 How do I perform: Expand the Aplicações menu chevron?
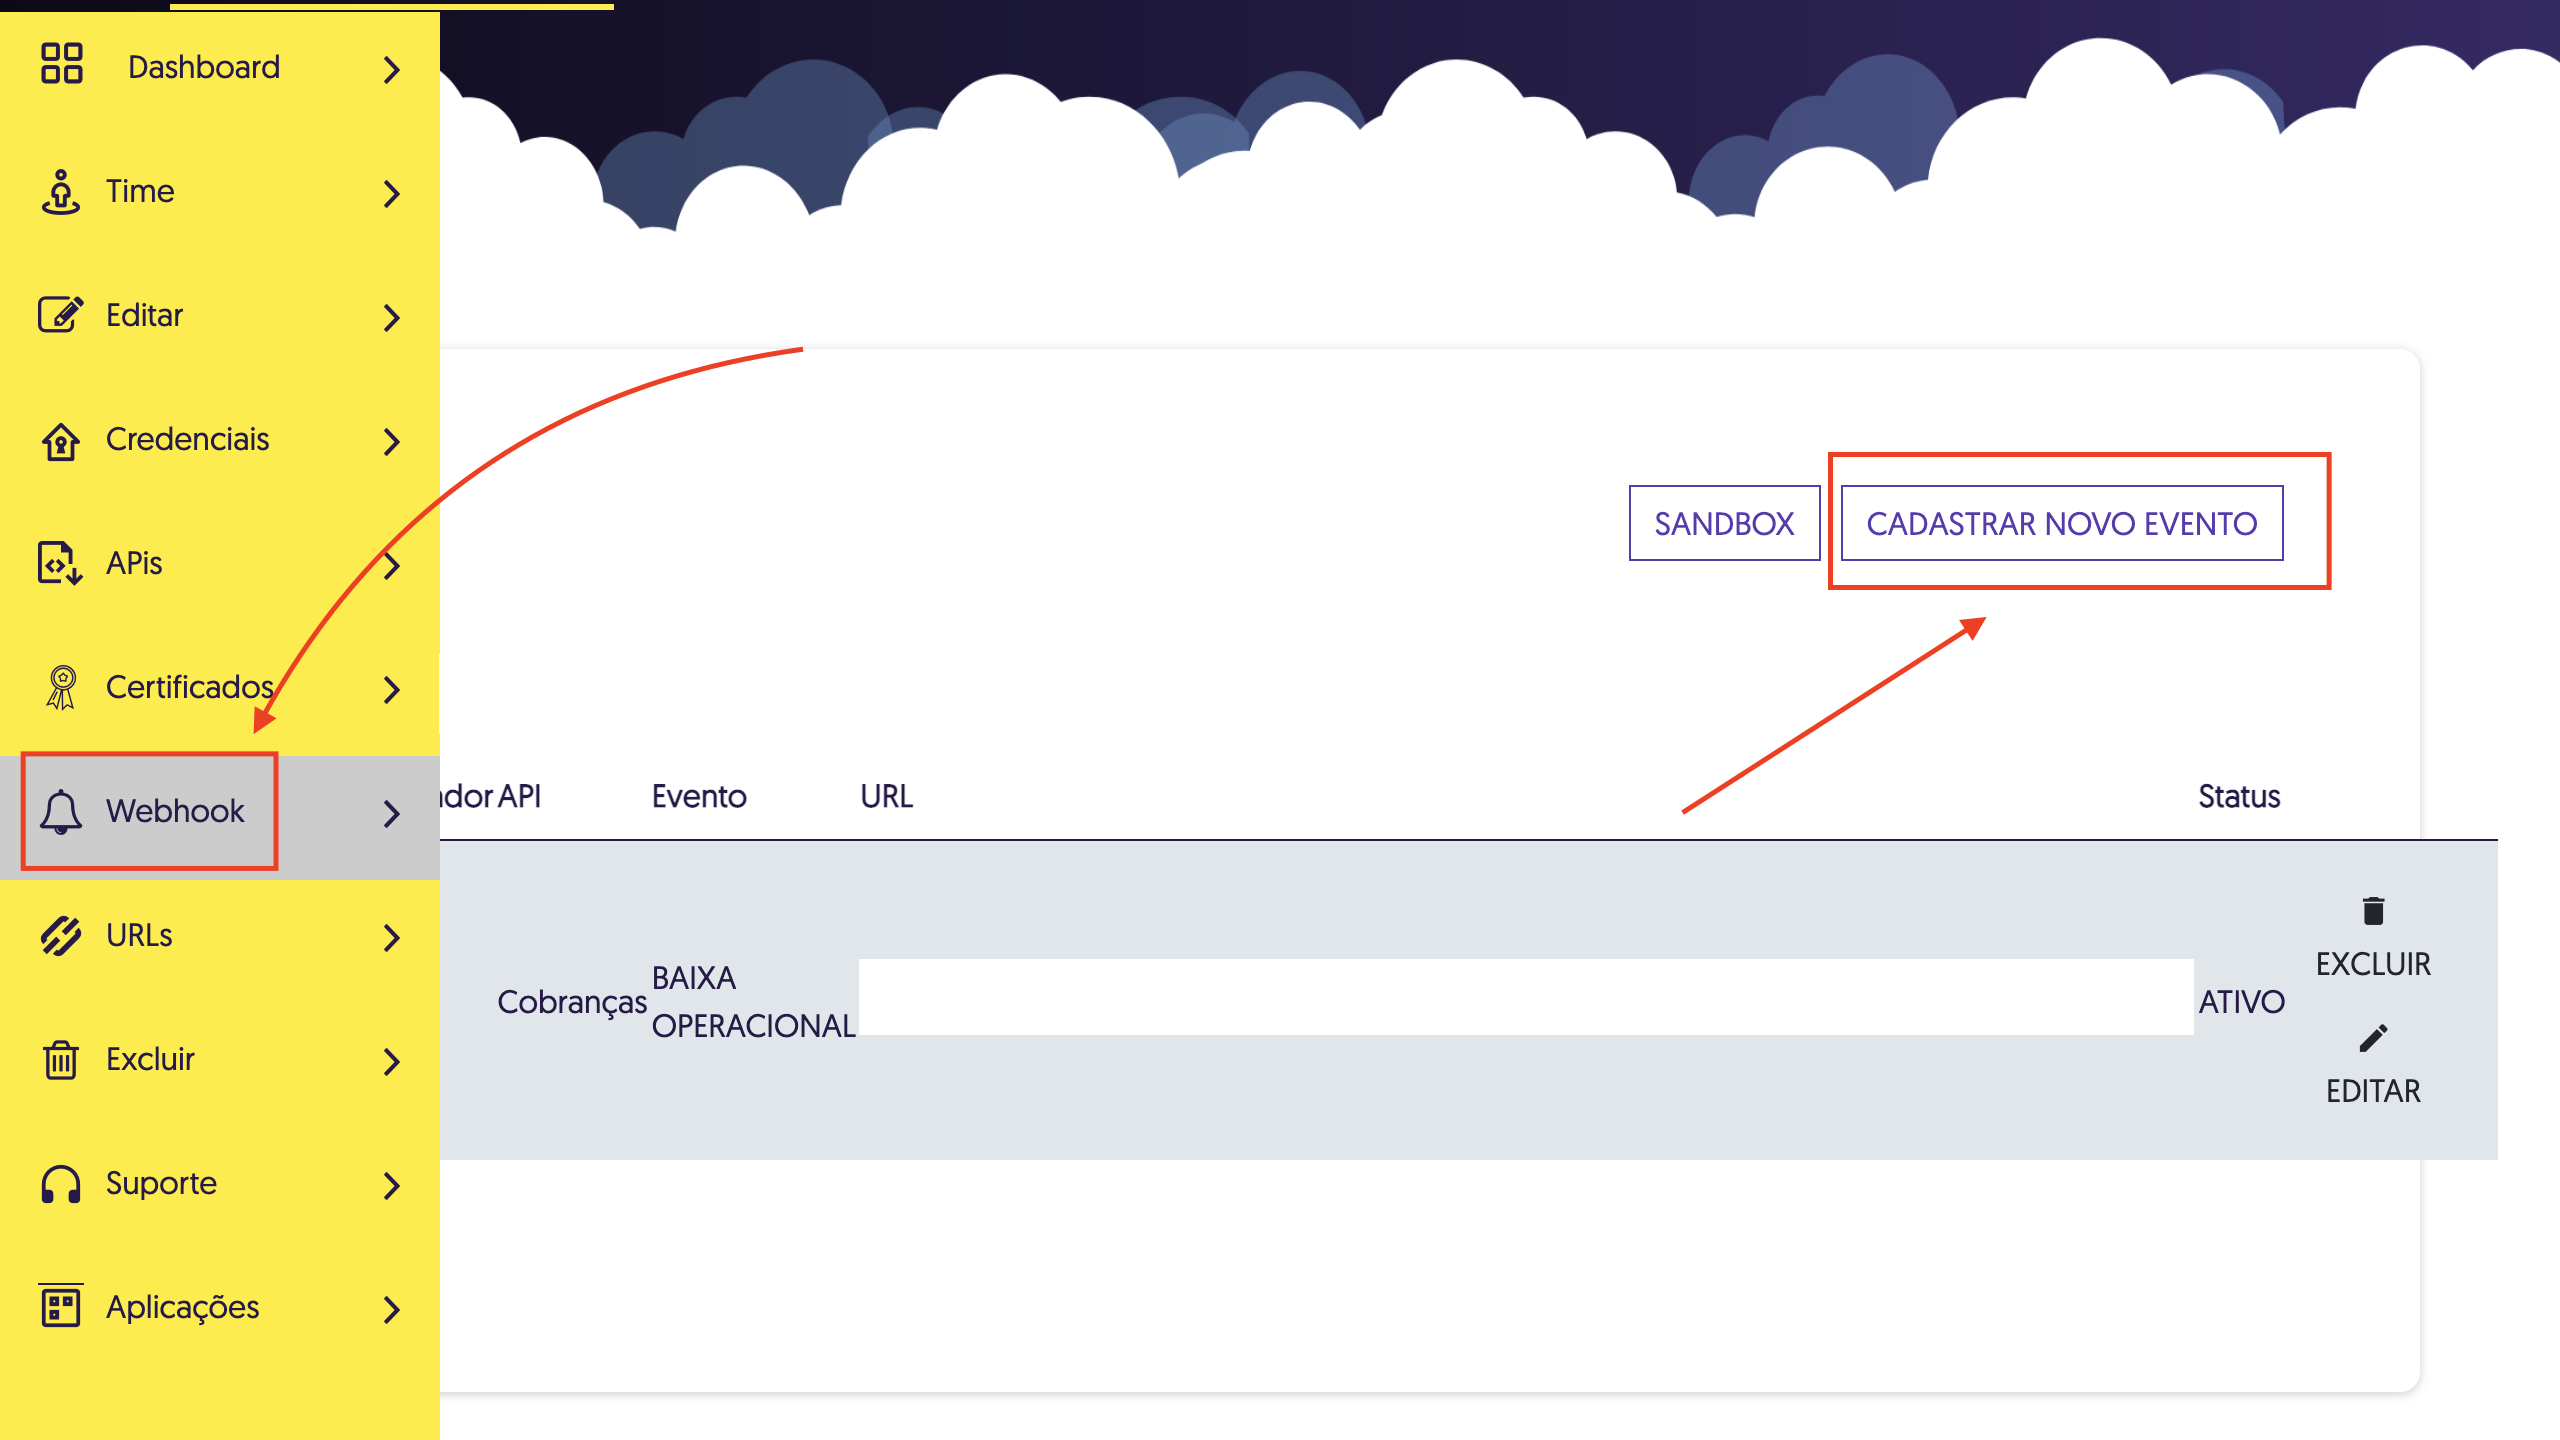point(392,1309)
